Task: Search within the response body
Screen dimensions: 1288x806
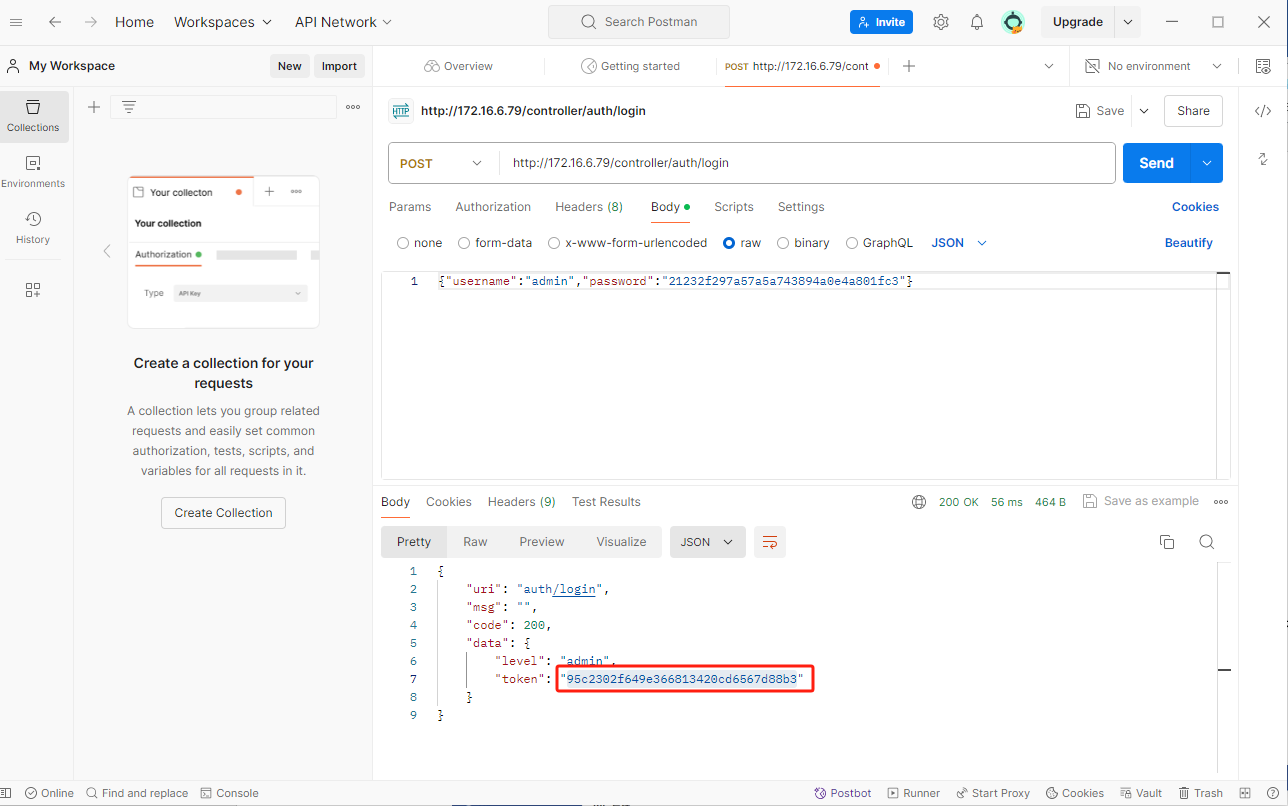Action: [x=1207, y=542]
